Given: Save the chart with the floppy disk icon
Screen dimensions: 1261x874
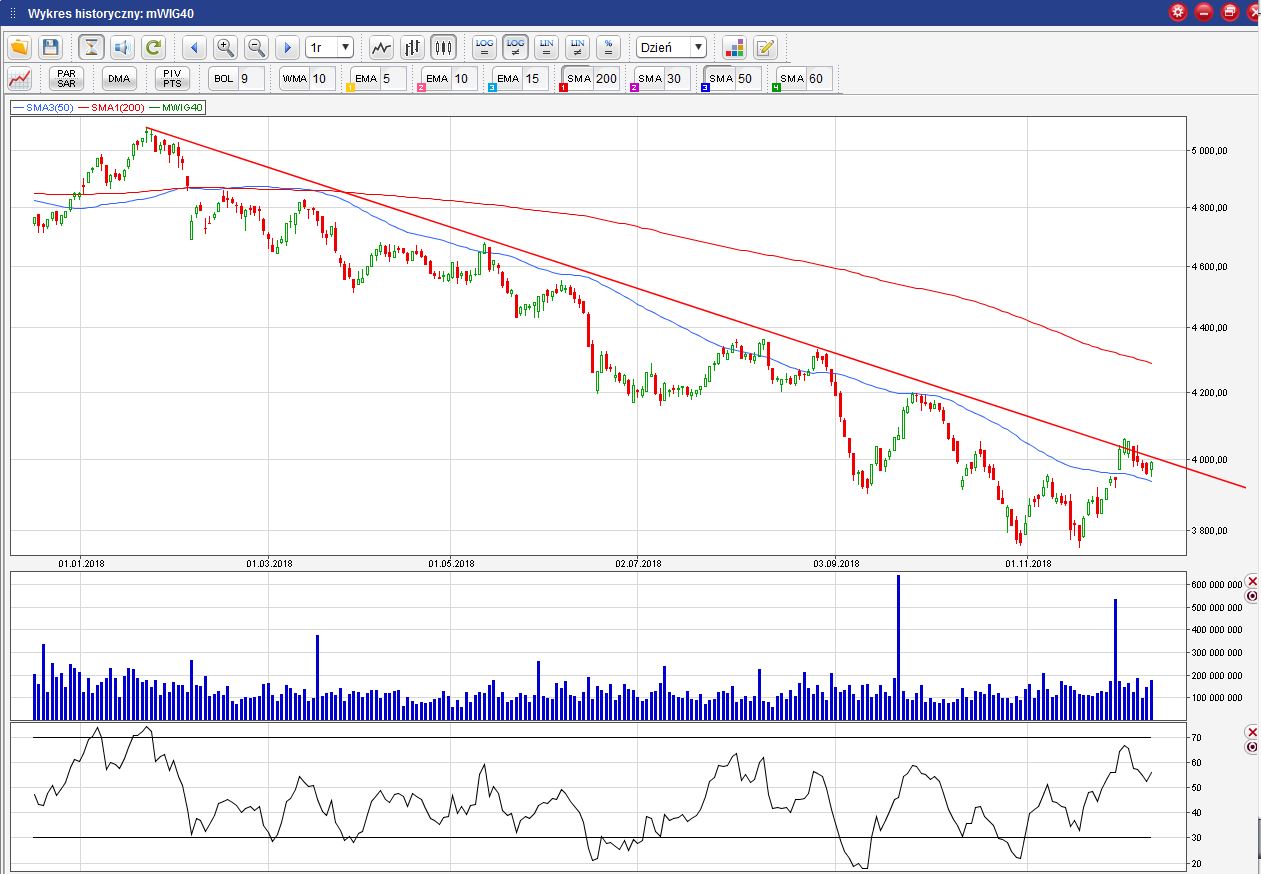Looking at the screenshot, I should click(x=51, y=47).
